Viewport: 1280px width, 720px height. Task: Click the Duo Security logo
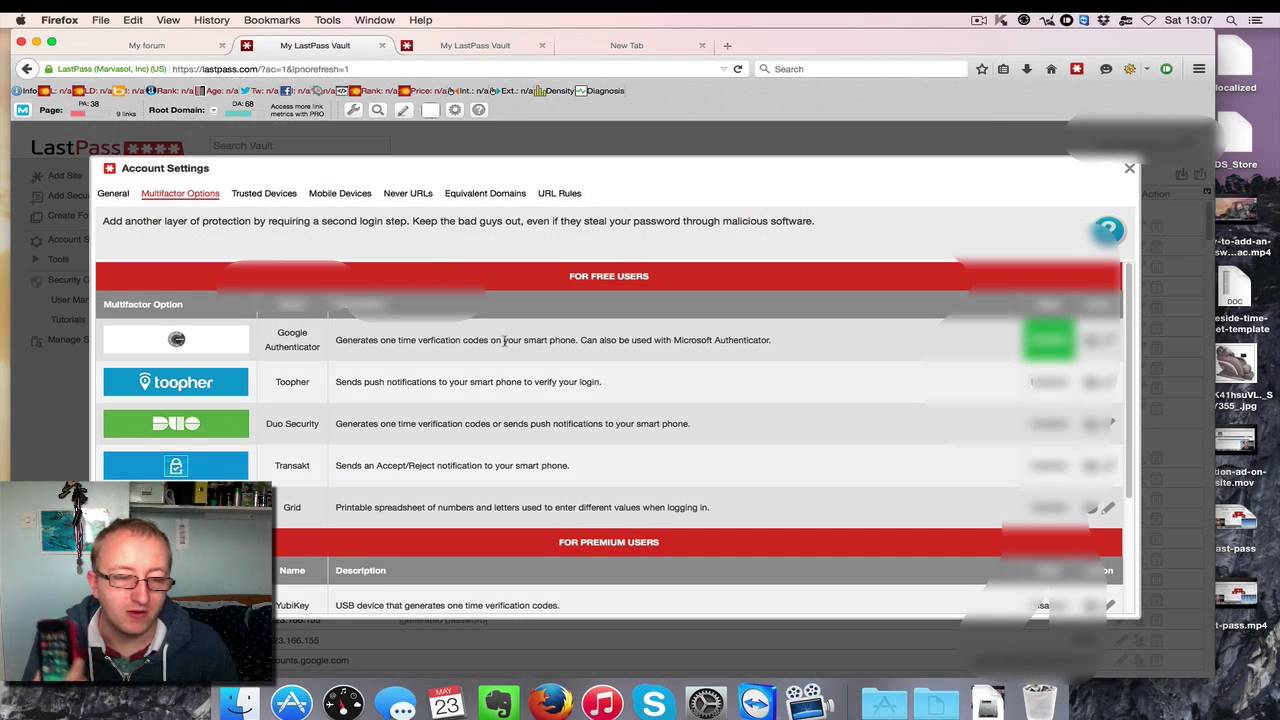[x=176, y=424]
